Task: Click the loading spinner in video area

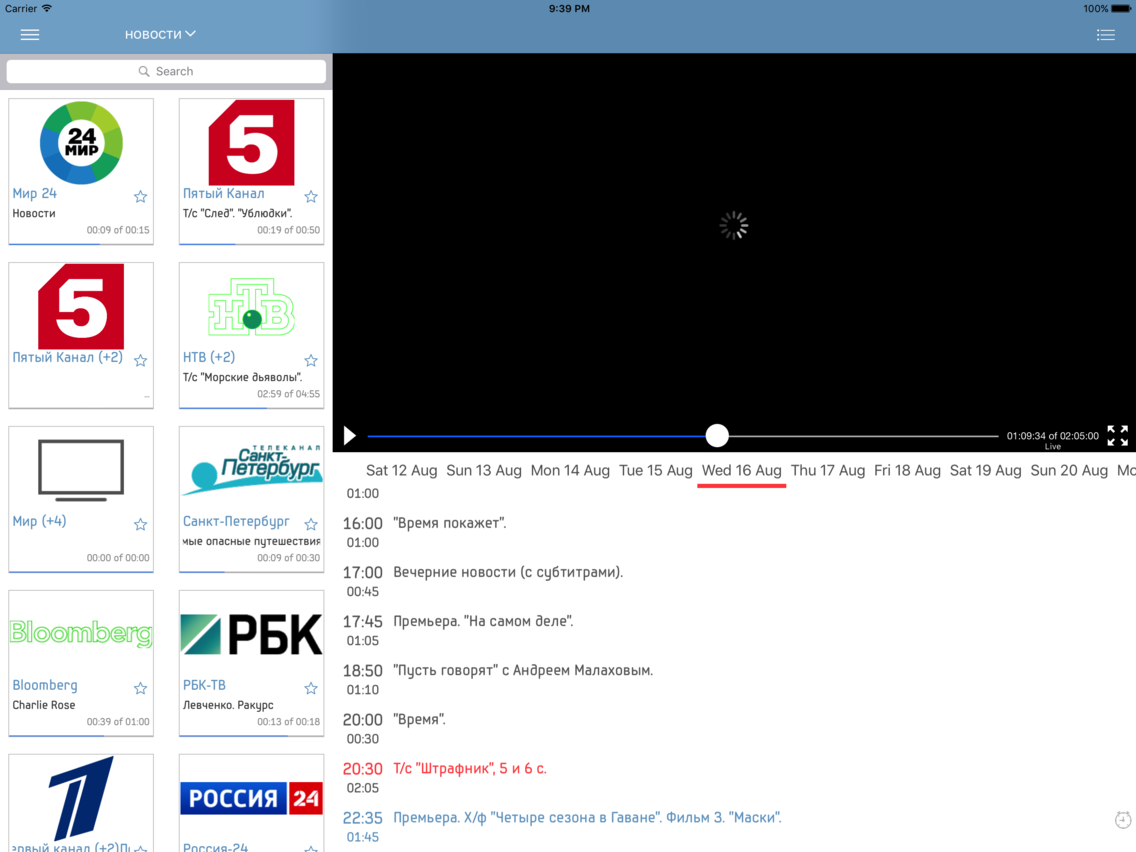Action: (x=734, y=225)
